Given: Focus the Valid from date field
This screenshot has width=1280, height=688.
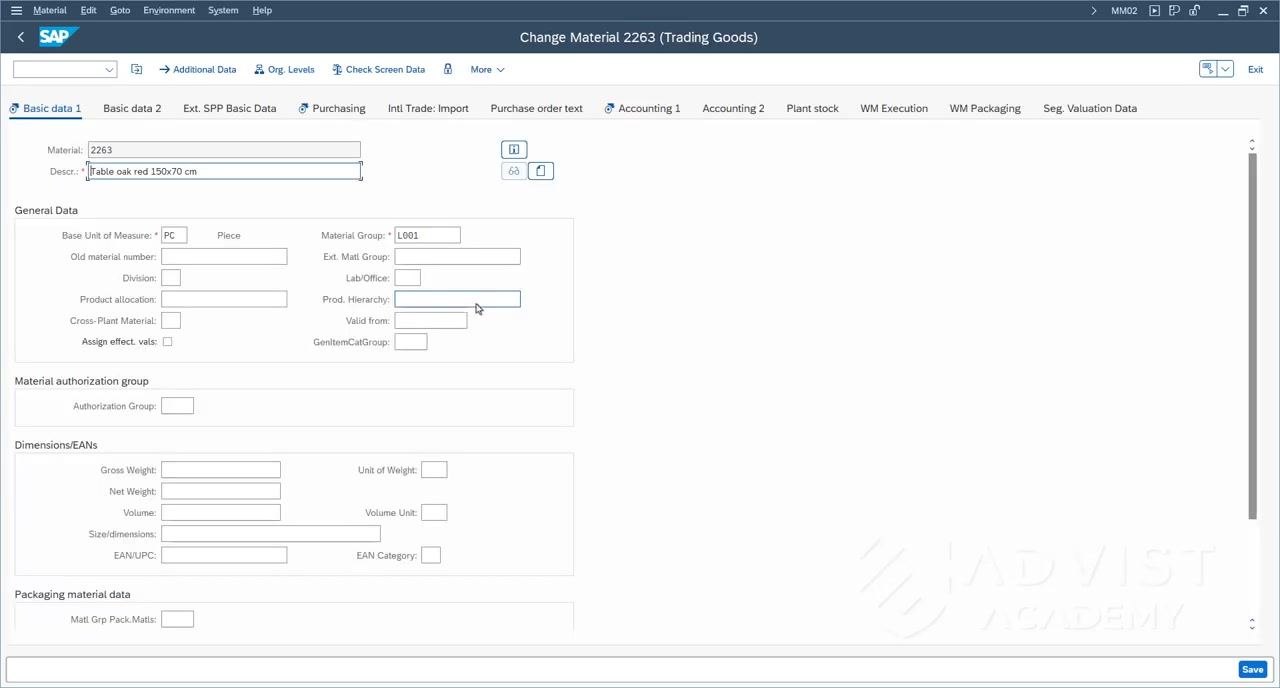Looking at the screenshot, I should click(430, 321).
